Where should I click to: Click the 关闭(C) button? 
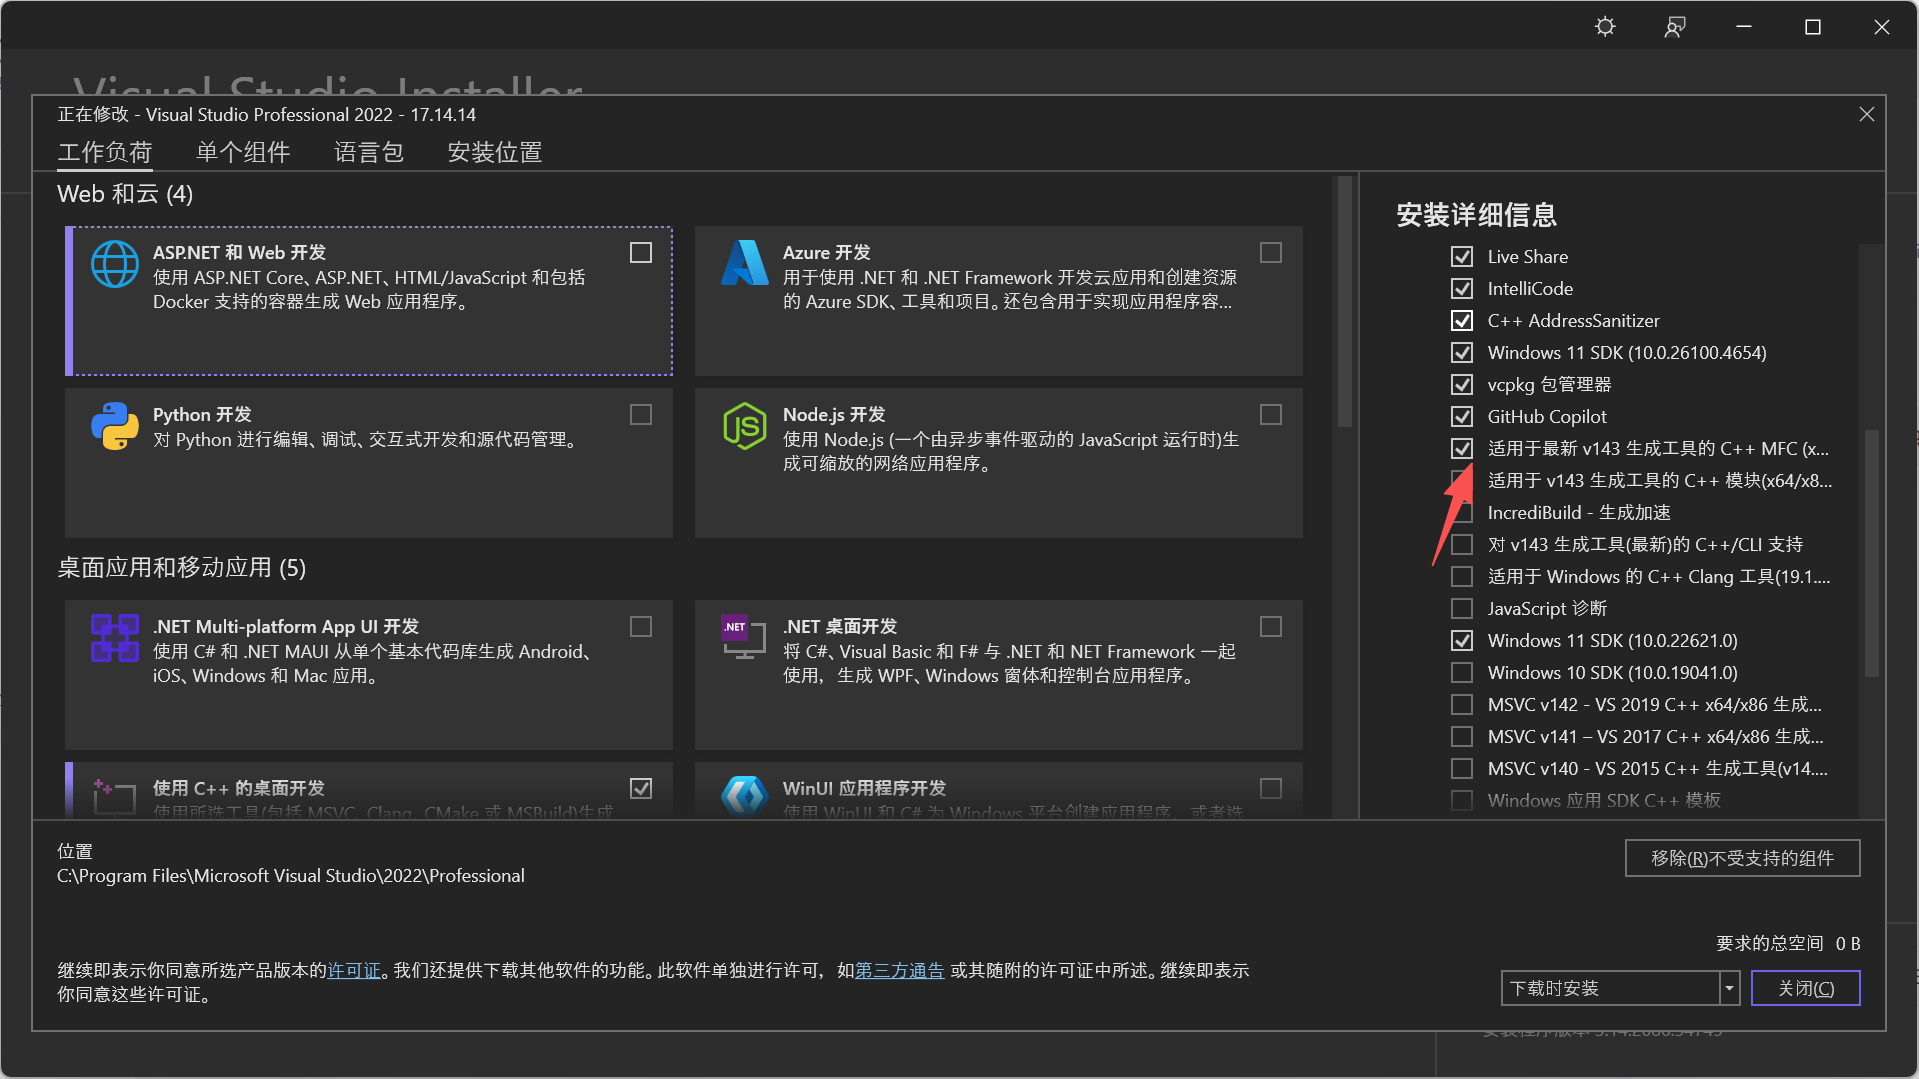click(1806, 988)
